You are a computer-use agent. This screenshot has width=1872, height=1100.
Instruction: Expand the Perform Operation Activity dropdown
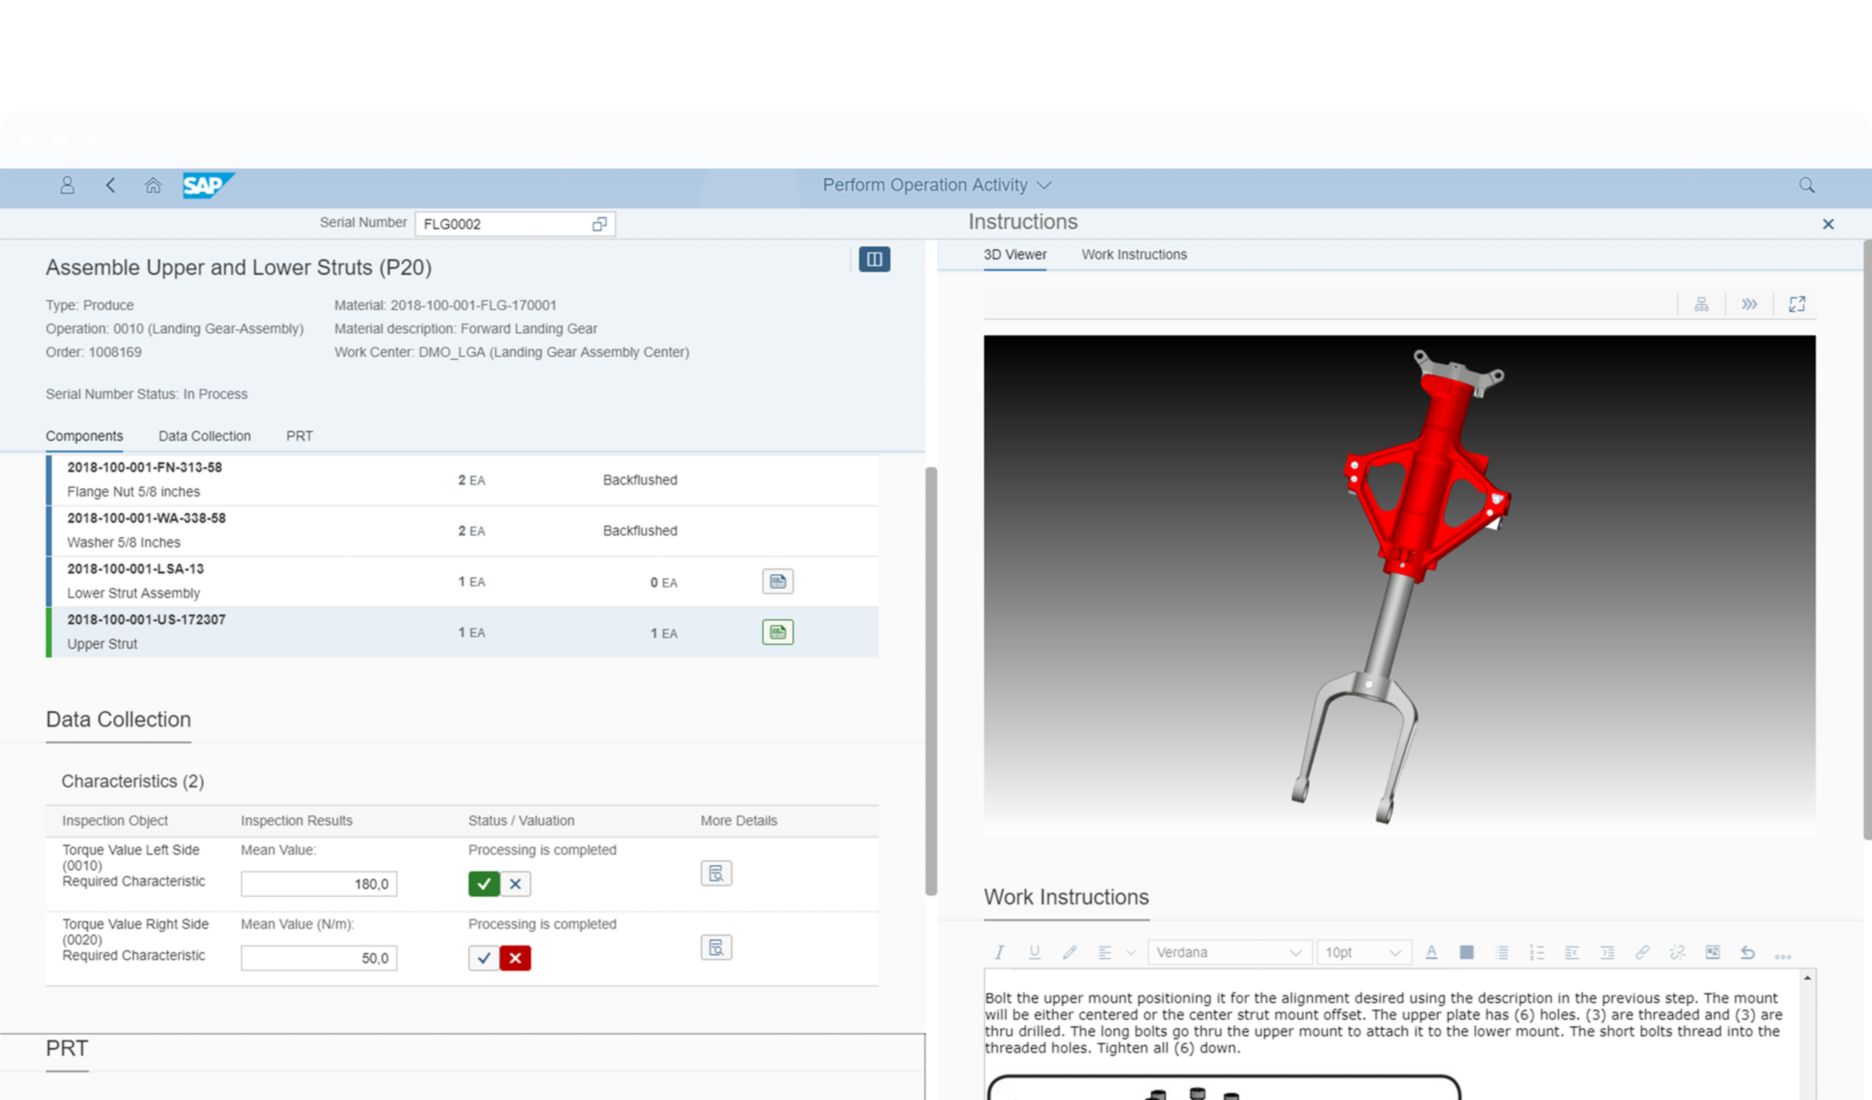[x=1043, y=185]
